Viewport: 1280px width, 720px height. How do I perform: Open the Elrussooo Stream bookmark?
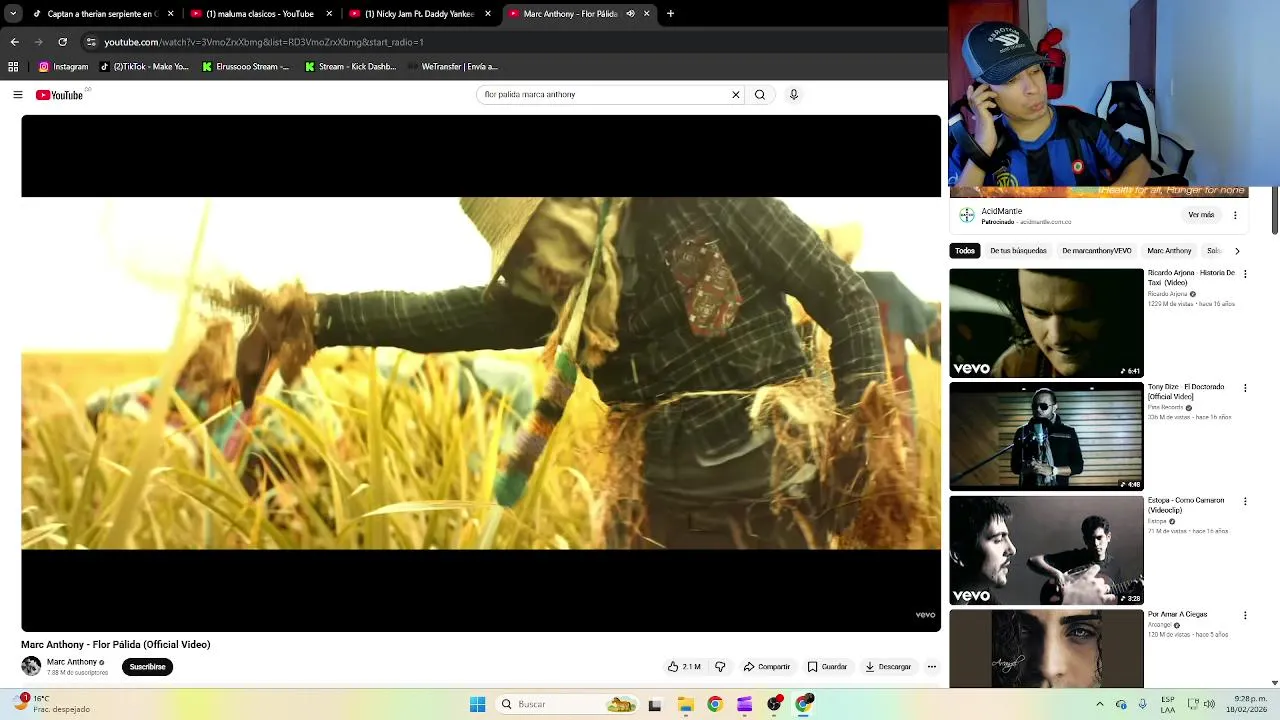pos(245,67)
